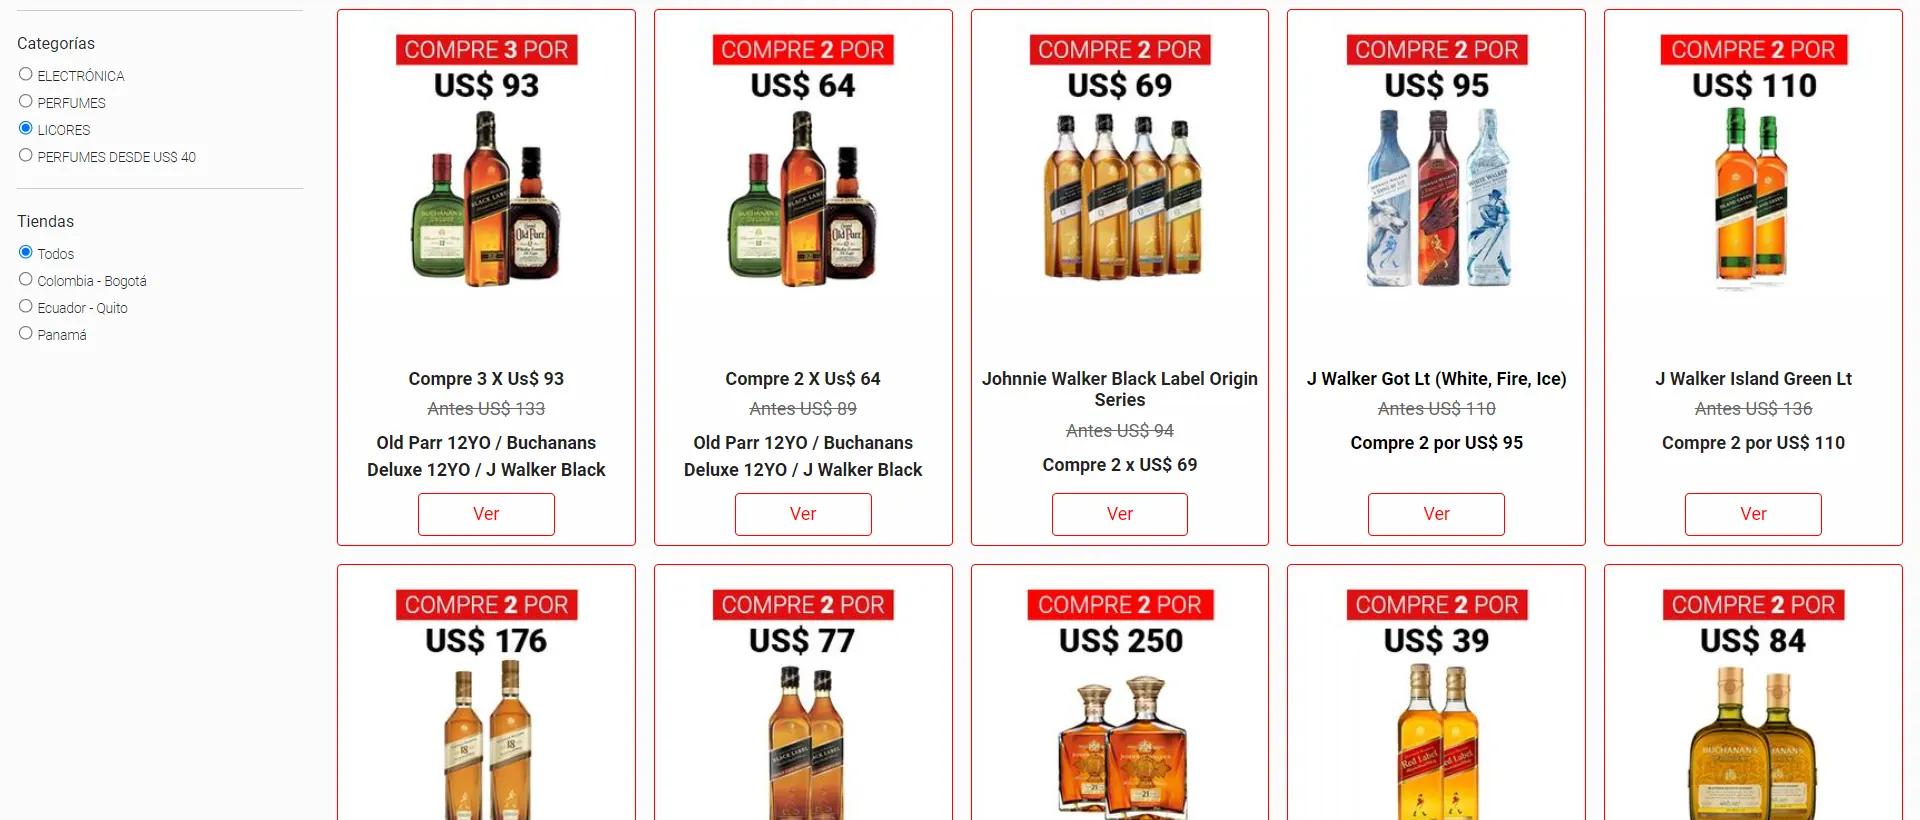Choose PERFUMES DESDE US$ 40 category
The height and width of the screenshot is (820, 1920).
tap(26, 155)
